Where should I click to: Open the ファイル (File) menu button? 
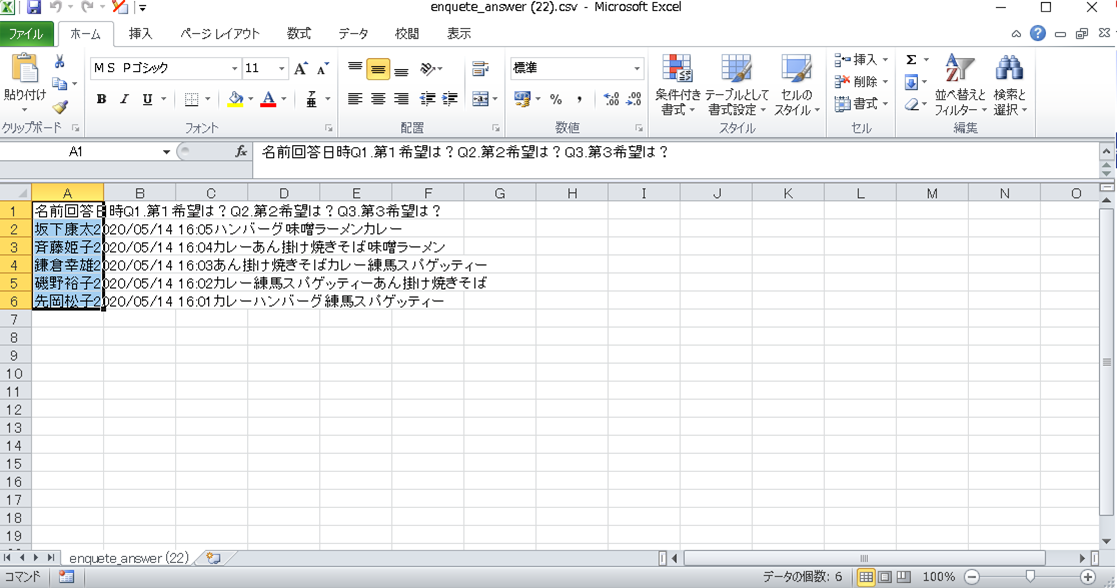pyautogui.click(x=26, y=33)
